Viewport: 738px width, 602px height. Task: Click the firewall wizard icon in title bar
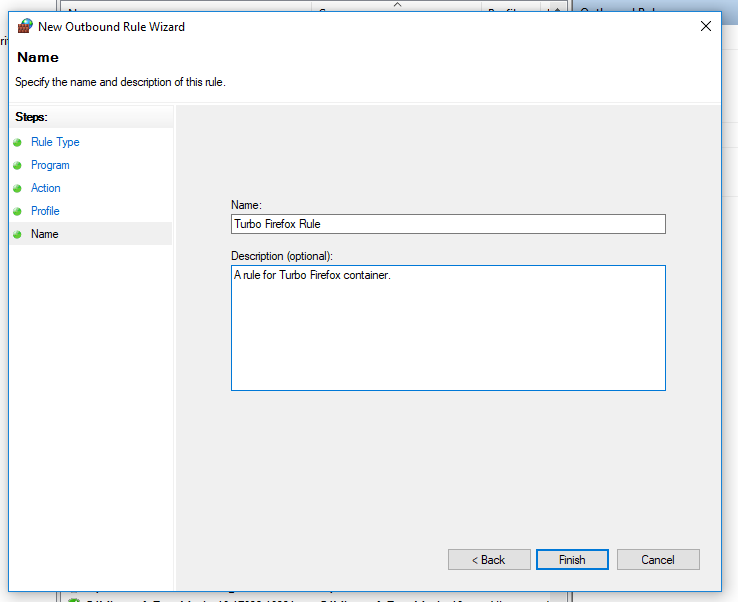26,27
